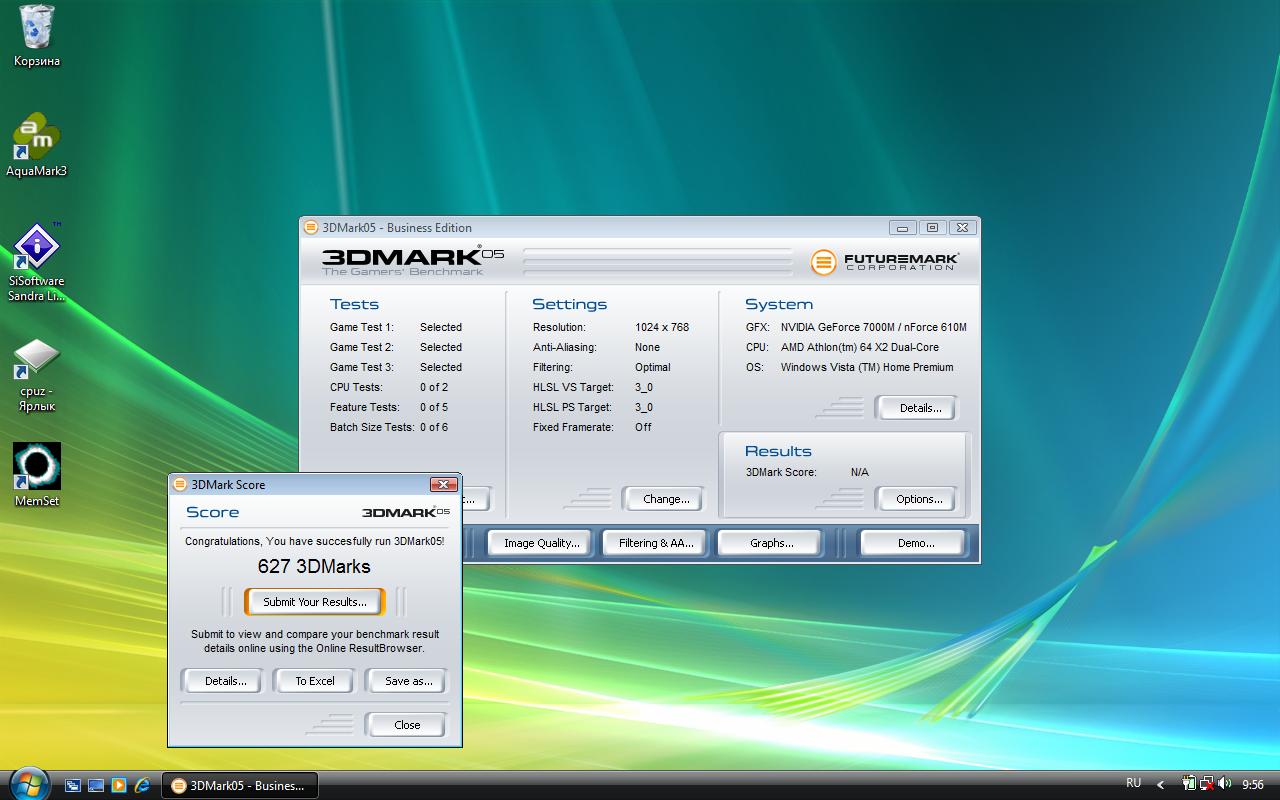This screenshot has width=1280, height=800.
Task: Click CPU Tests value 0 of 2
Action: [434, 387]
